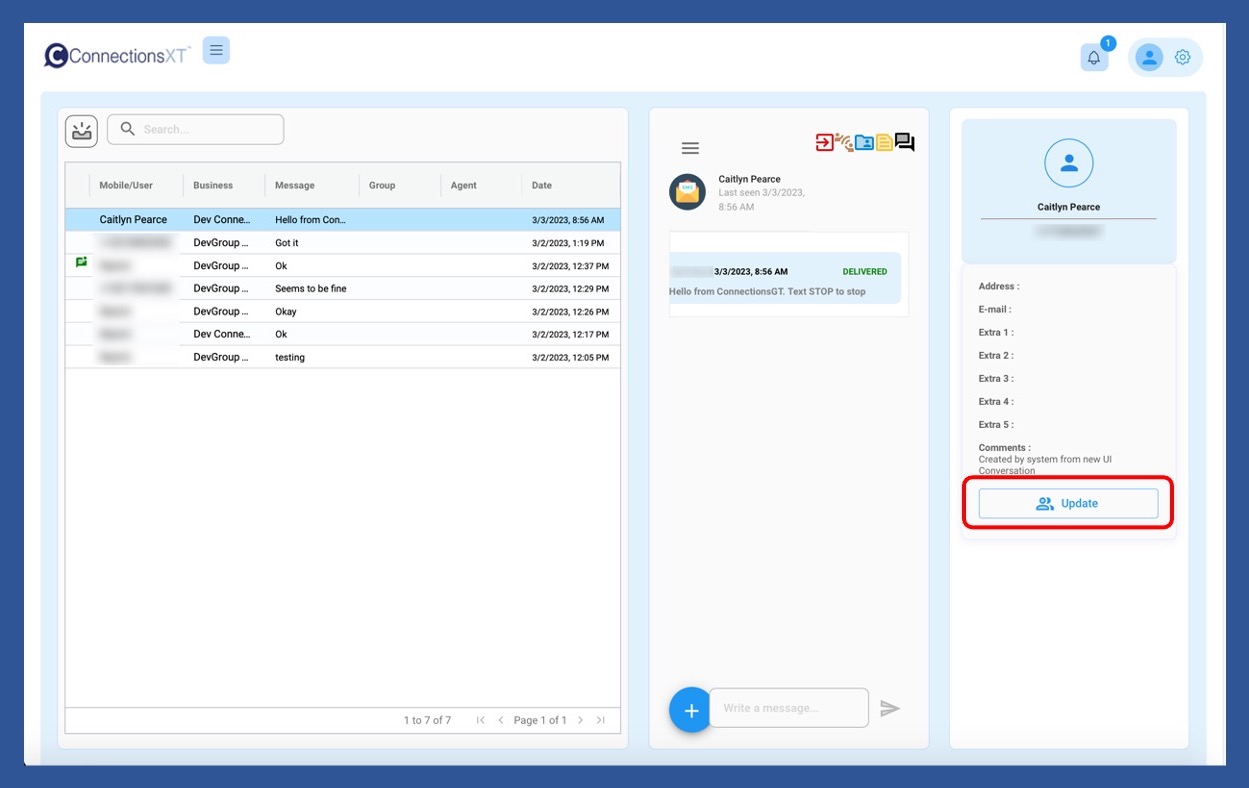Open the settings gear in top right
Viewport: 1249px width, 788px height.
tap(1182, 58)
